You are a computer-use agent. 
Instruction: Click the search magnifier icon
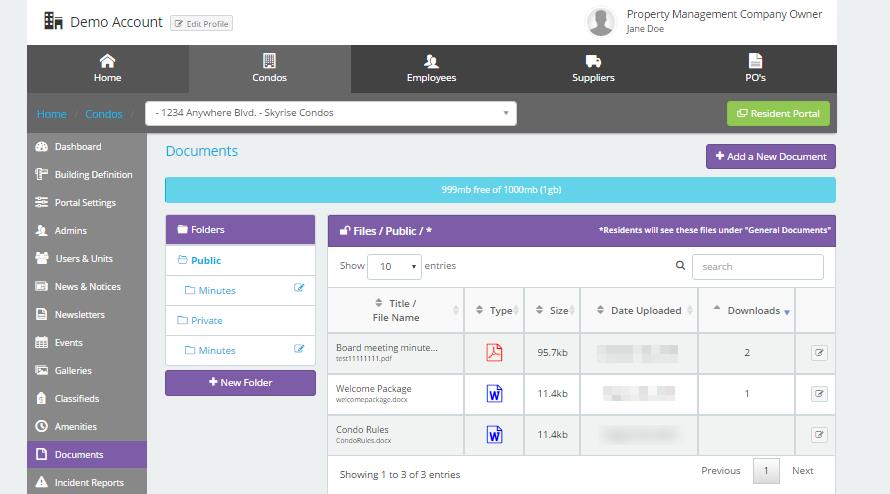pos(681,266)
